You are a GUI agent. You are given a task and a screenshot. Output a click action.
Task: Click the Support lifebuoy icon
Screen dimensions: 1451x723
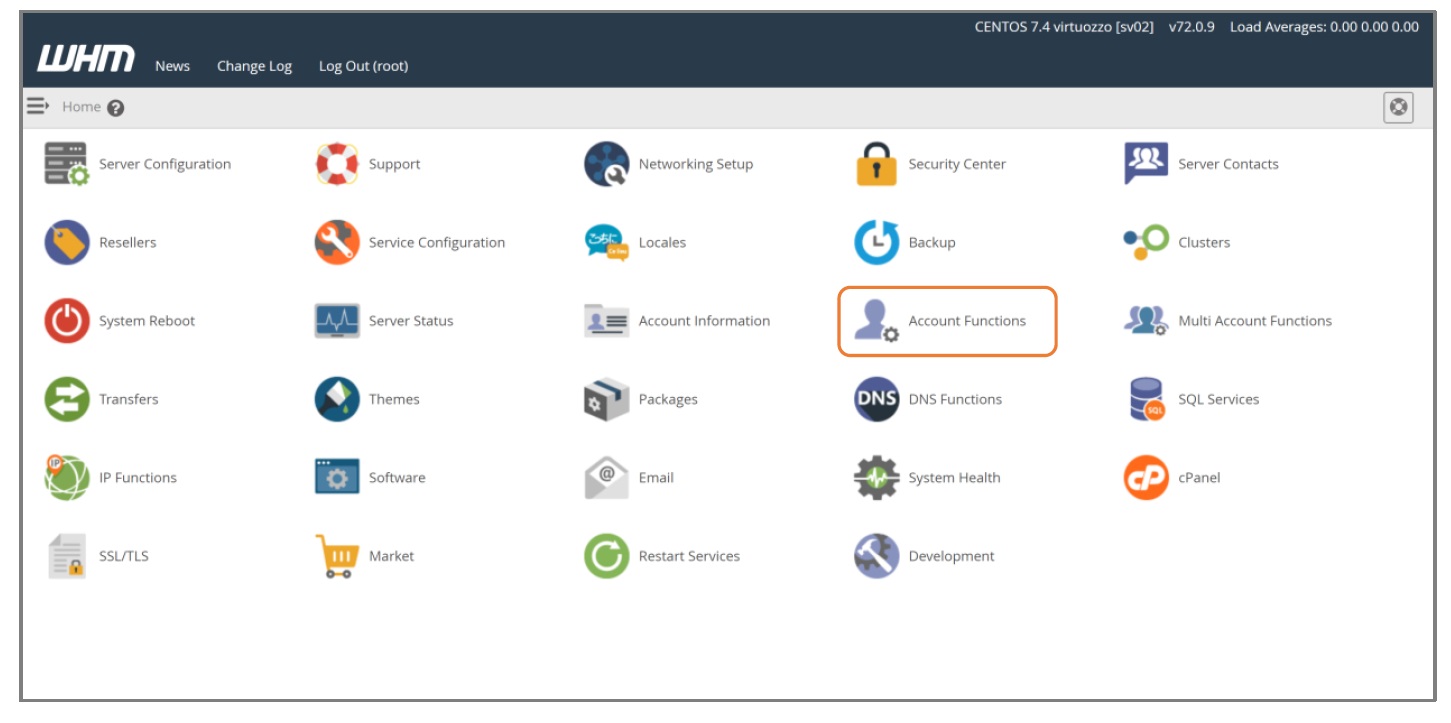coord(337,164)
